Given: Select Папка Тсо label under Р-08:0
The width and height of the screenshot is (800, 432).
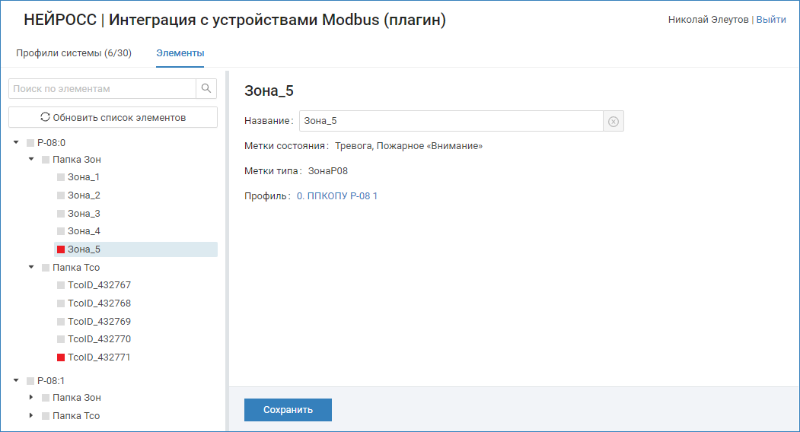Looking at the screenshot, I should click(x=76, y=267).
